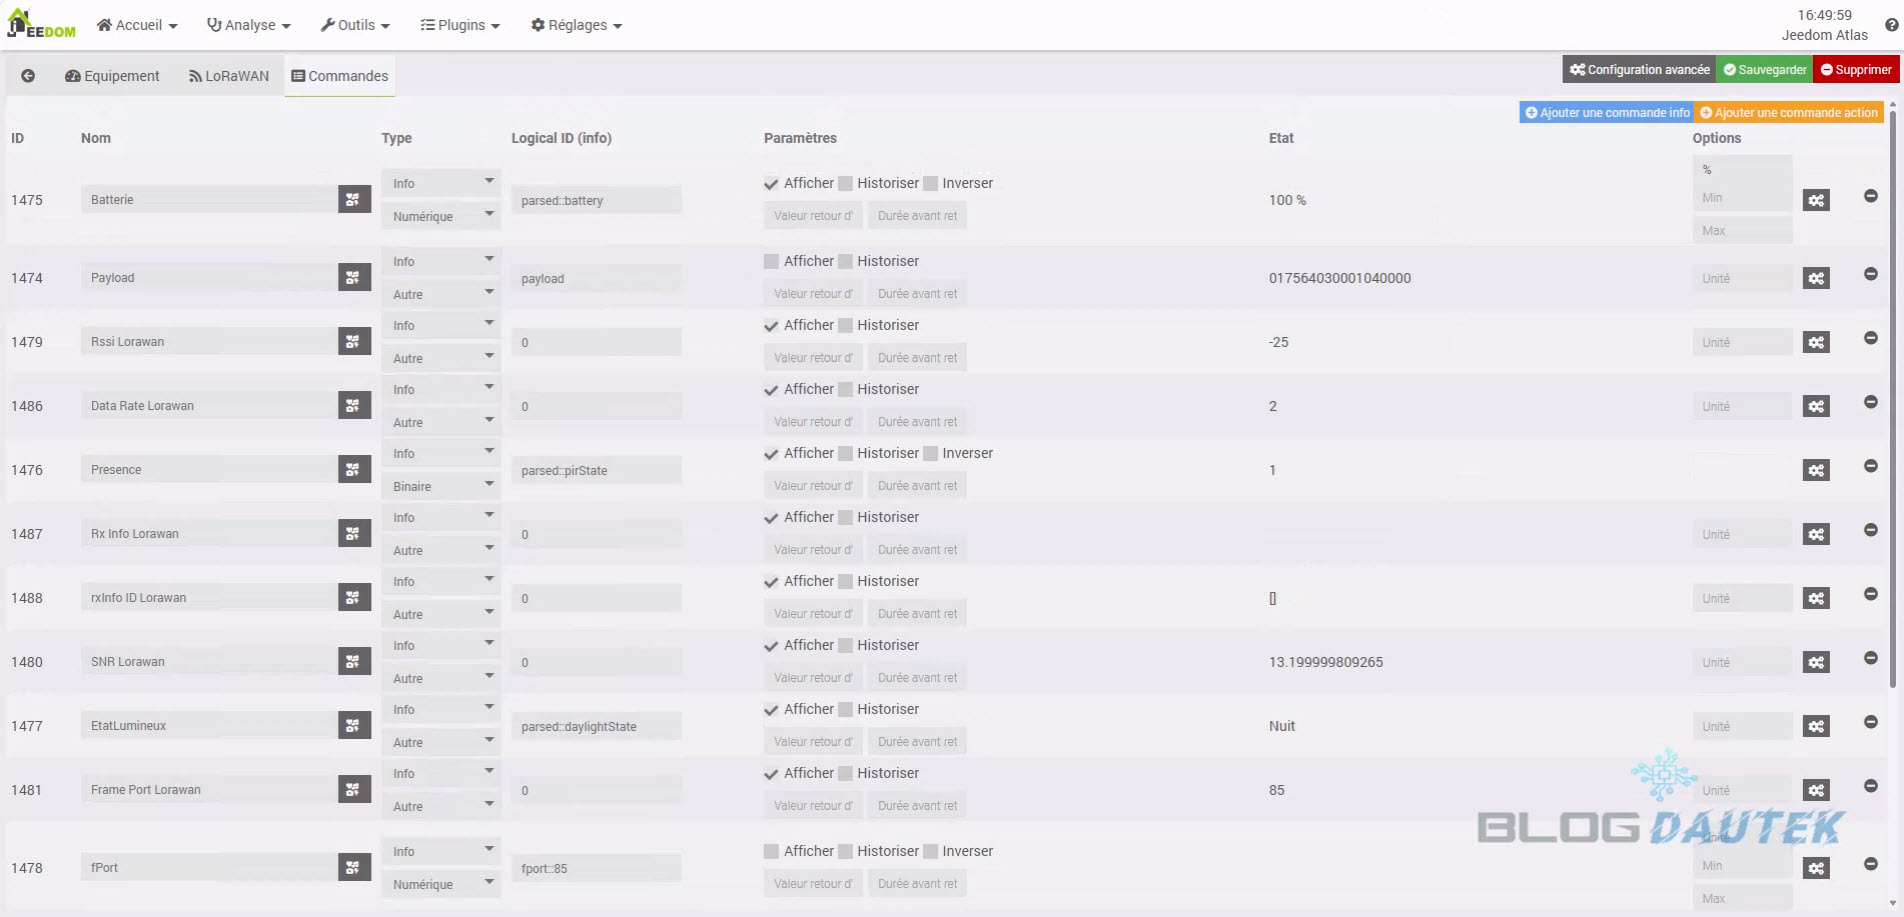Image resolution: width=1904 pixels, height=917 pixels.
Task: Expand the Info type dropdown for Payload
Action: pyautogui.click(x=440, y=261)
